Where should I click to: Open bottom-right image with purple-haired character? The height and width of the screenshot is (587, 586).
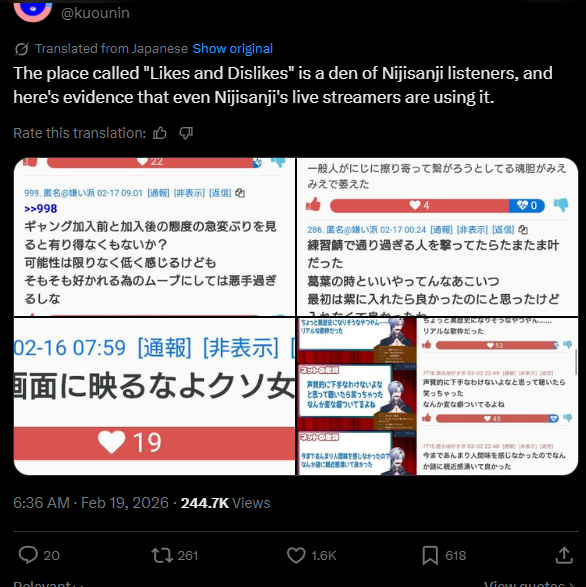[437, 396]
